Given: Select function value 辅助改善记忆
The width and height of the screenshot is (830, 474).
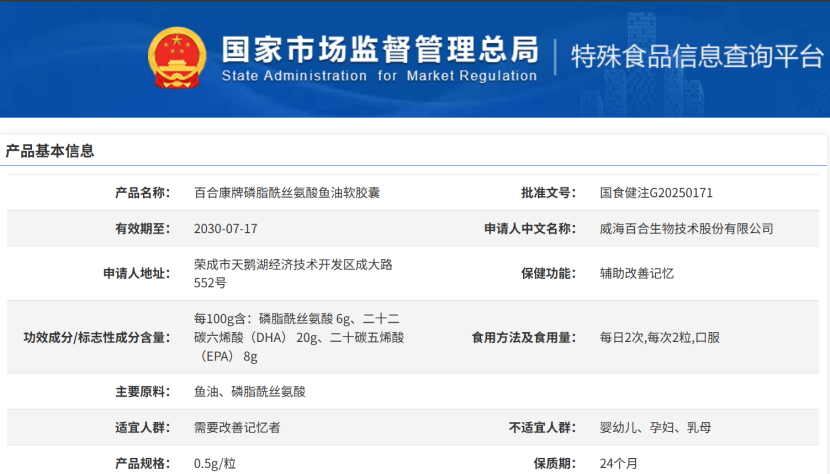Looking at the screenshot, I should tap(636, 273).
